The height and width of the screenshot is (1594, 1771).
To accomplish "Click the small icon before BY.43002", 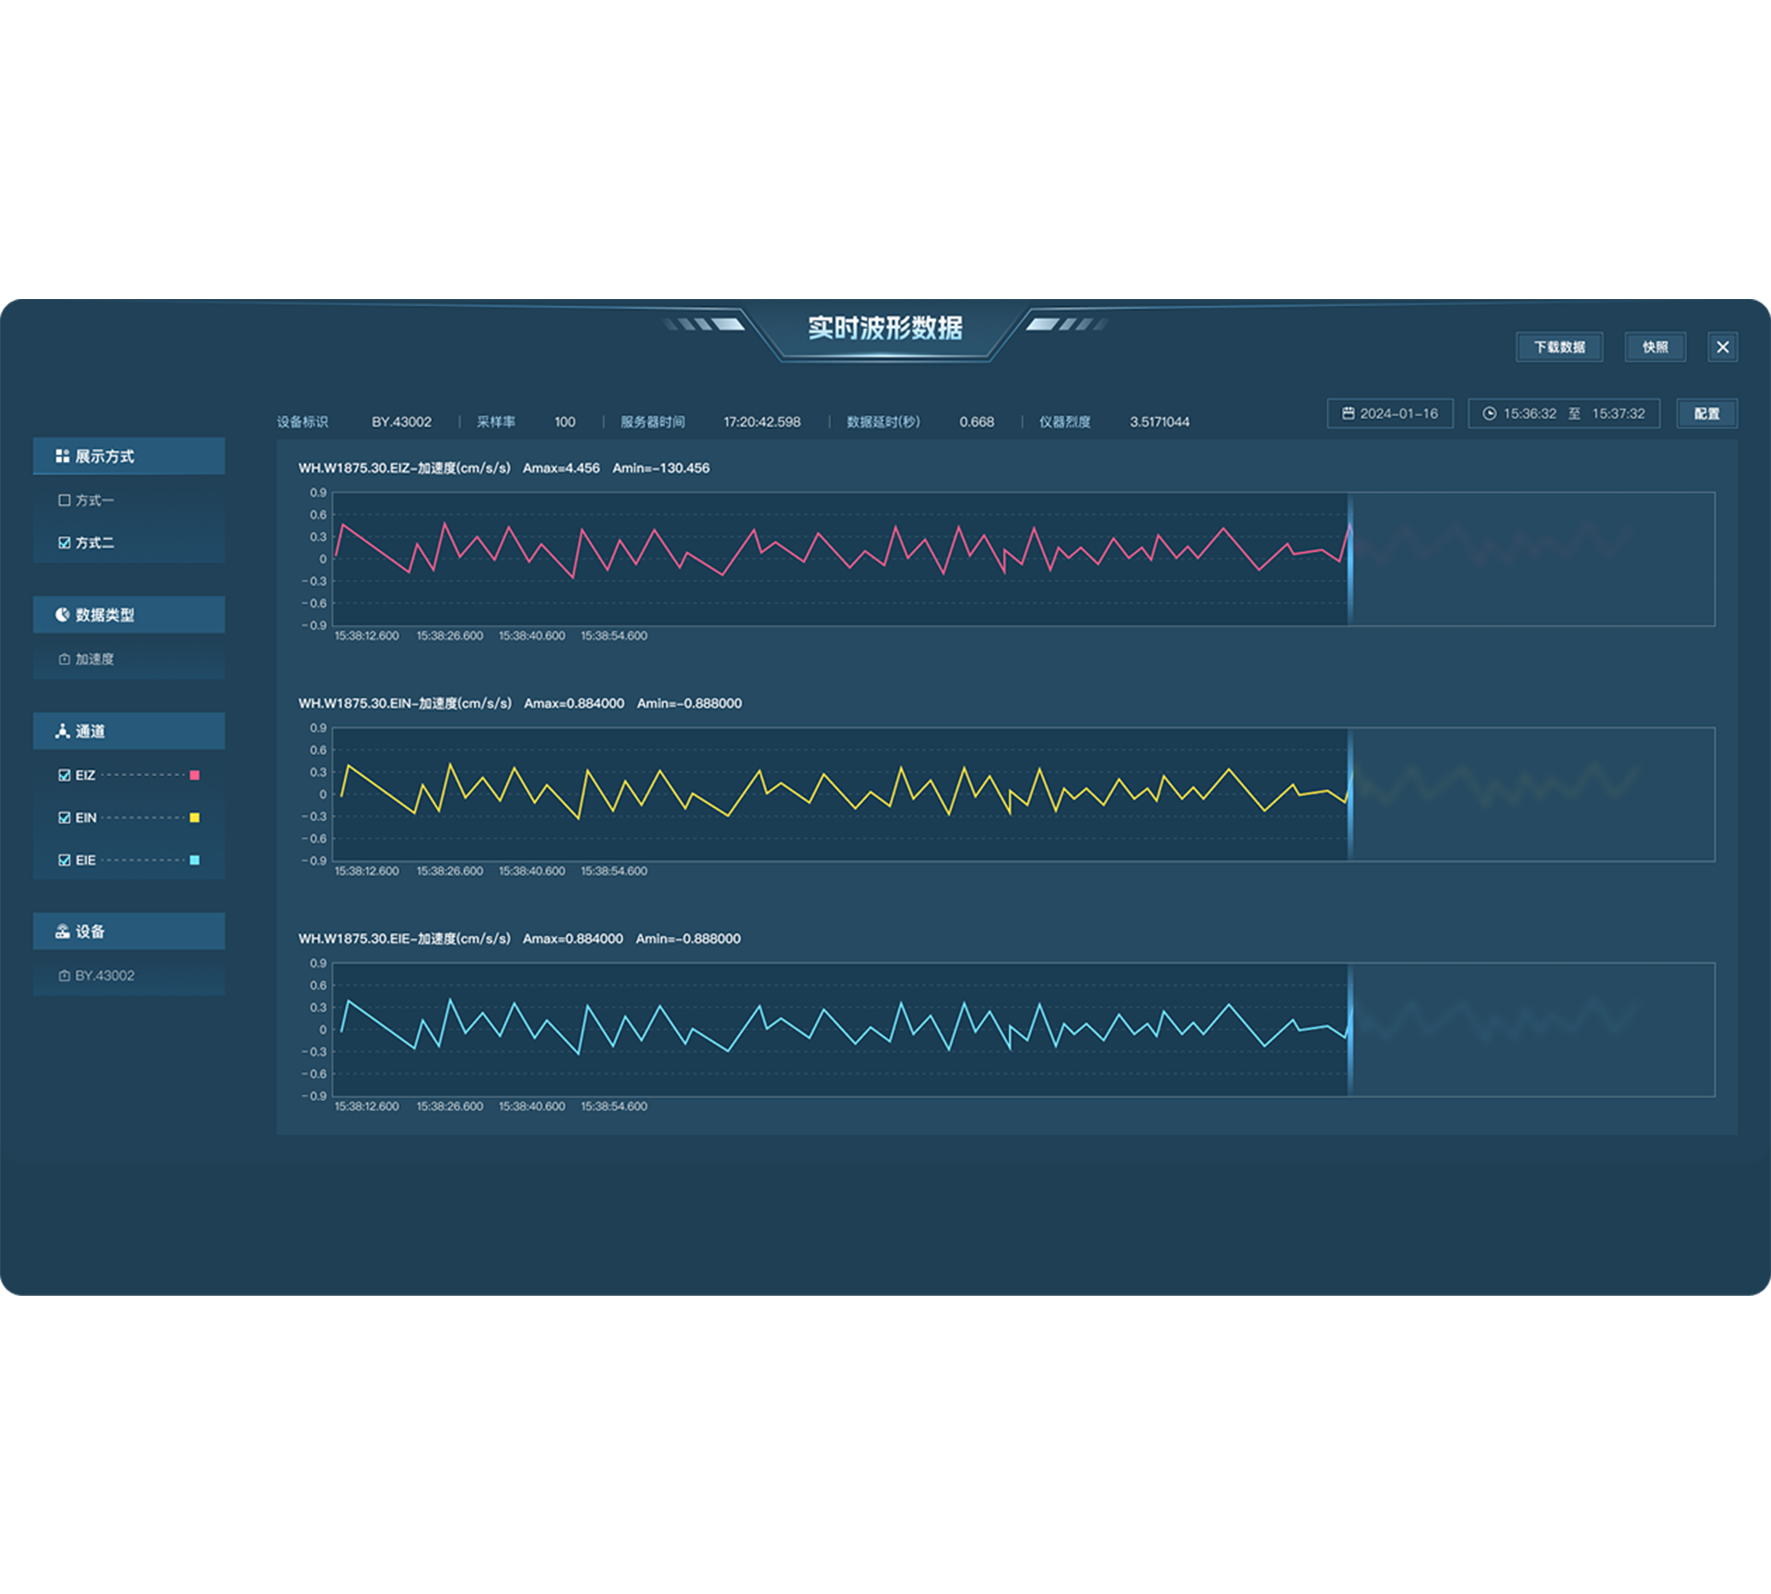I will tap(64, 975).
